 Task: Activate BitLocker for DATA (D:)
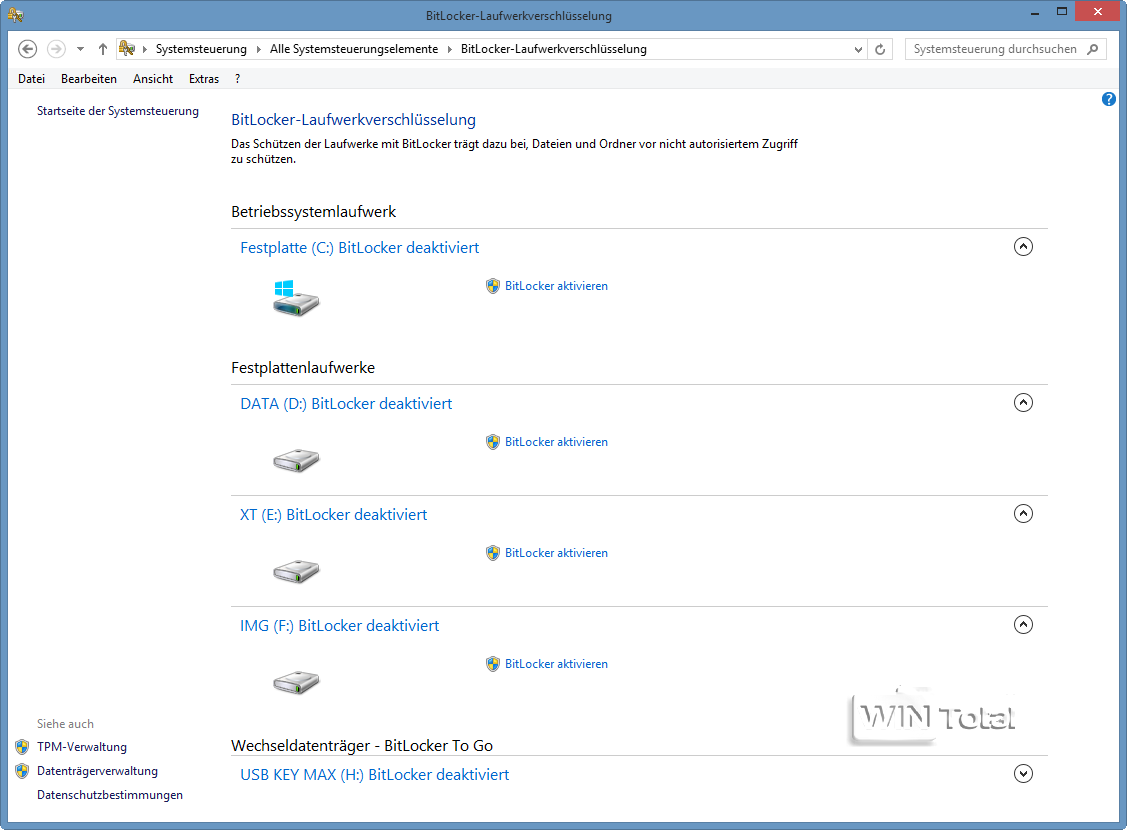coord(556,442)
